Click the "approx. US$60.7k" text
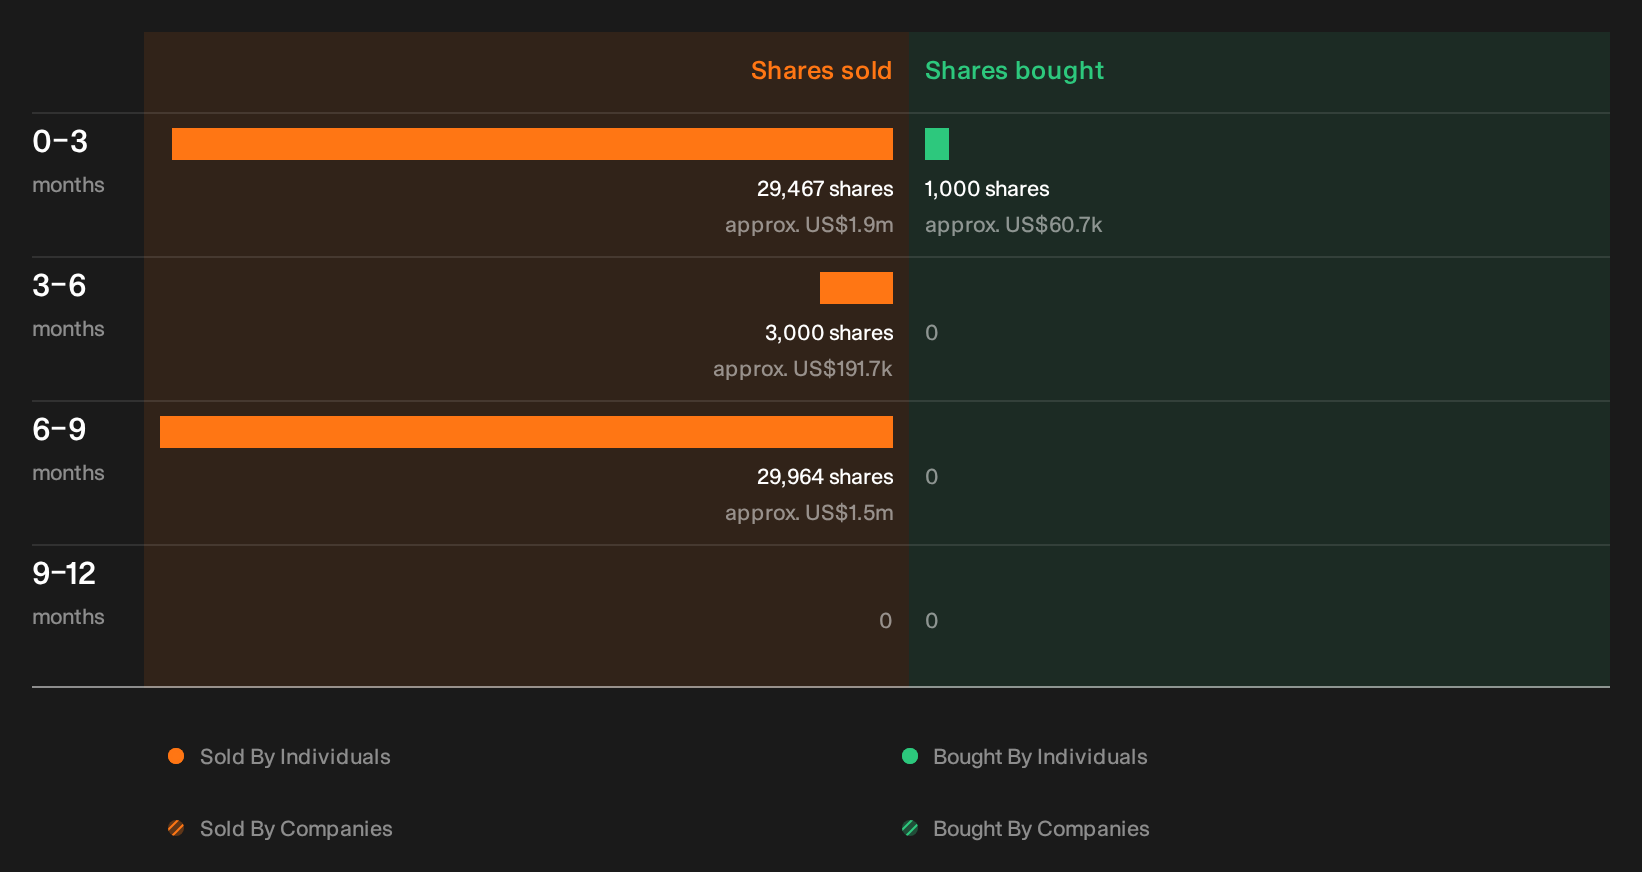1642x872 pixels. [x=1013, y=225]
